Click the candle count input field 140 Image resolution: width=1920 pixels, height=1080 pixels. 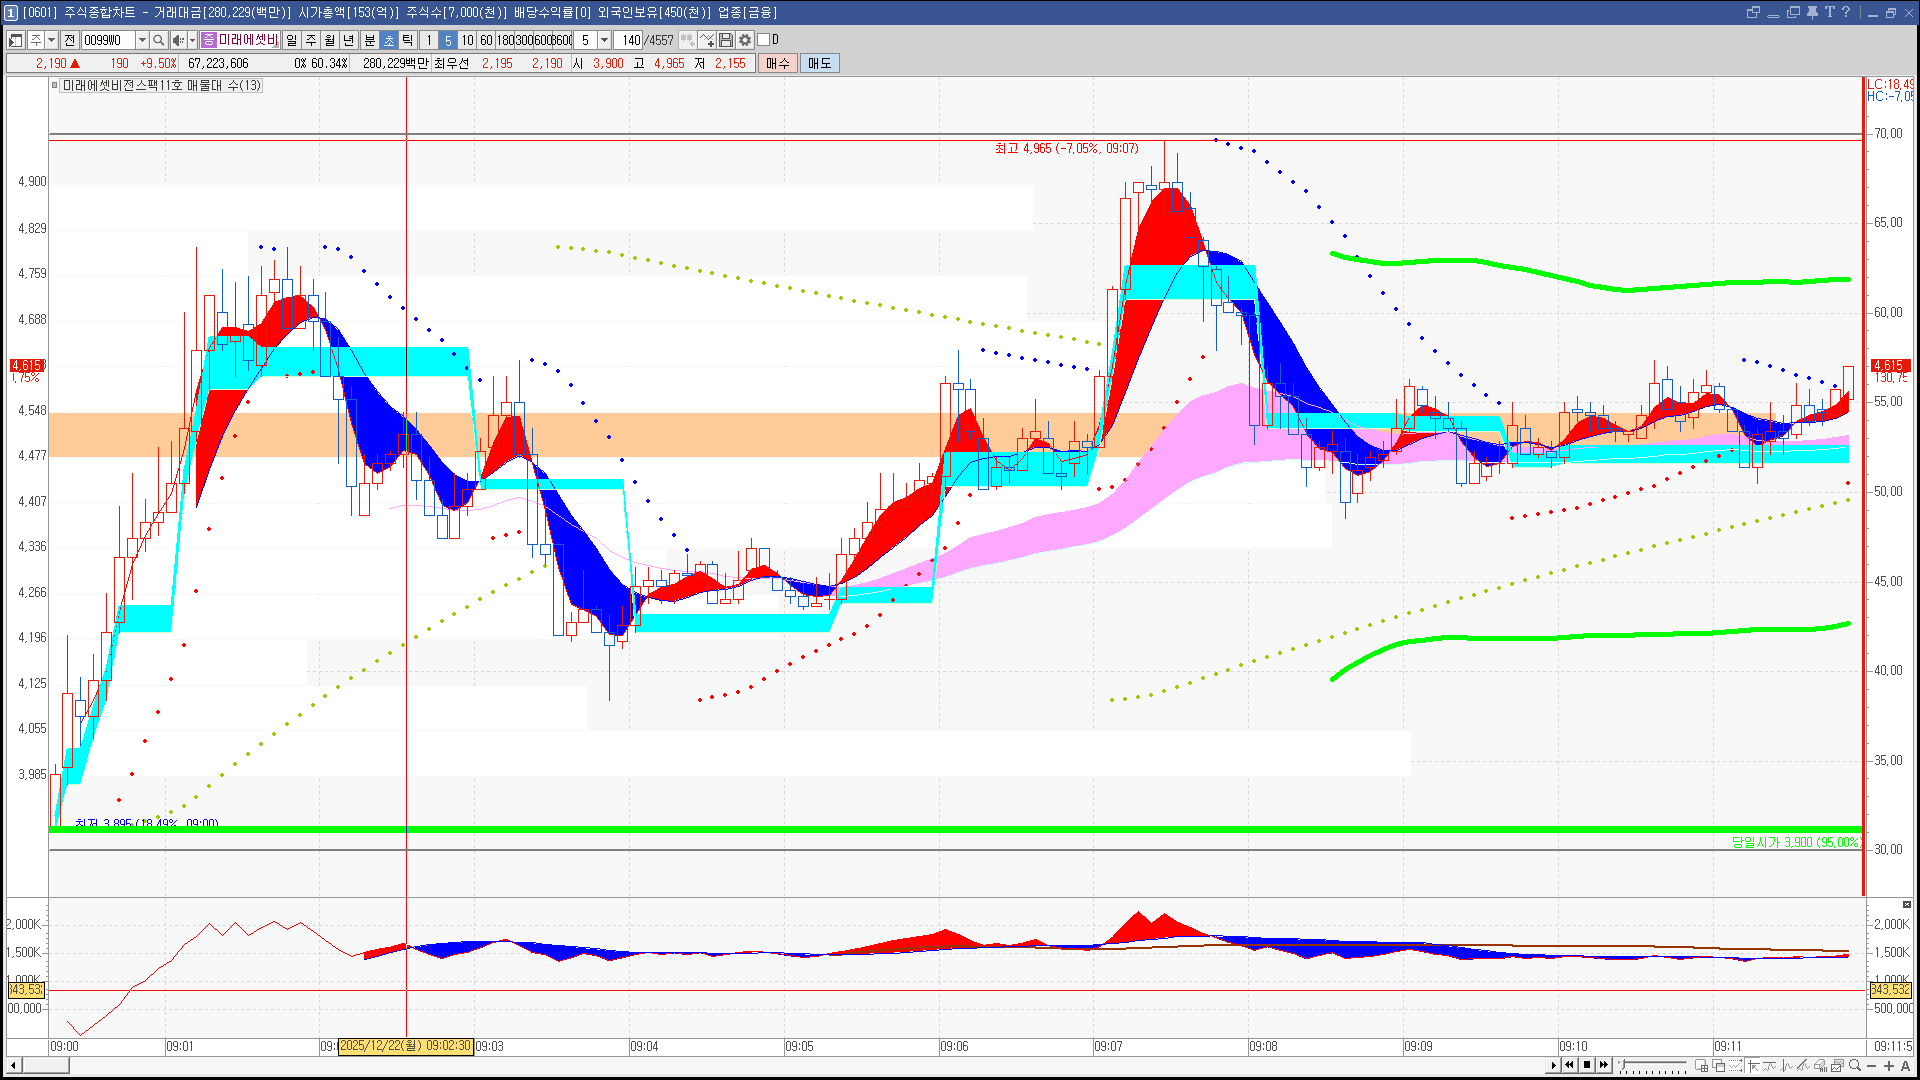coord(629,40)
